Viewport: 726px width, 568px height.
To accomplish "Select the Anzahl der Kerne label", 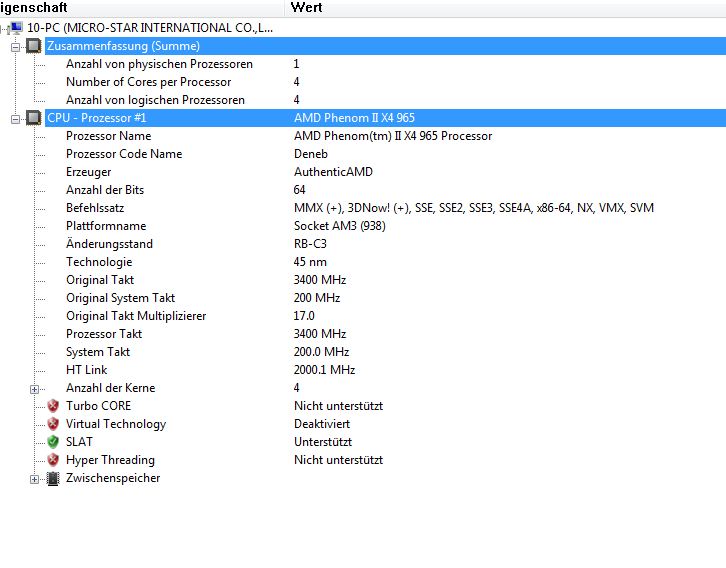I will (111, 388).
